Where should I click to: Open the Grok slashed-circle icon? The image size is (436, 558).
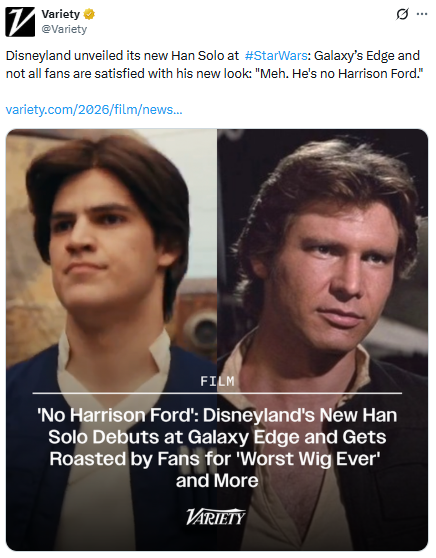pos(402,15)
